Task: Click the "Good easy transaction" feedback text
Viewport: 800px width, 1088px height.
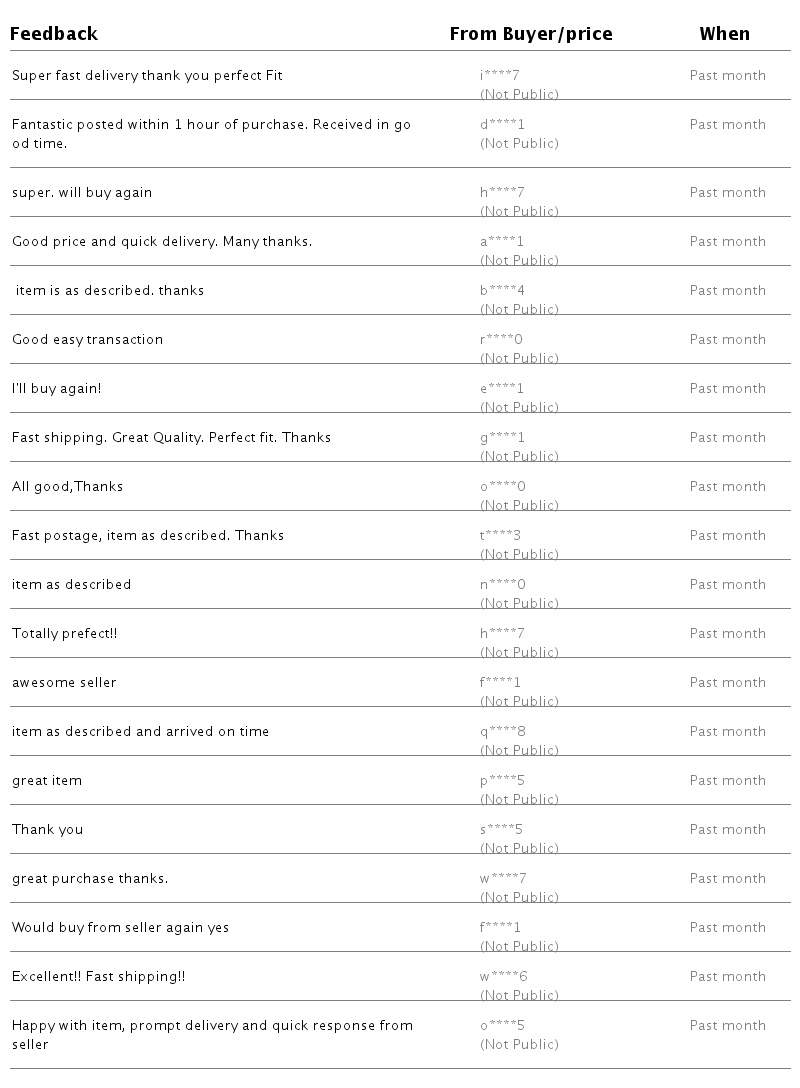Action: (87, 340)
